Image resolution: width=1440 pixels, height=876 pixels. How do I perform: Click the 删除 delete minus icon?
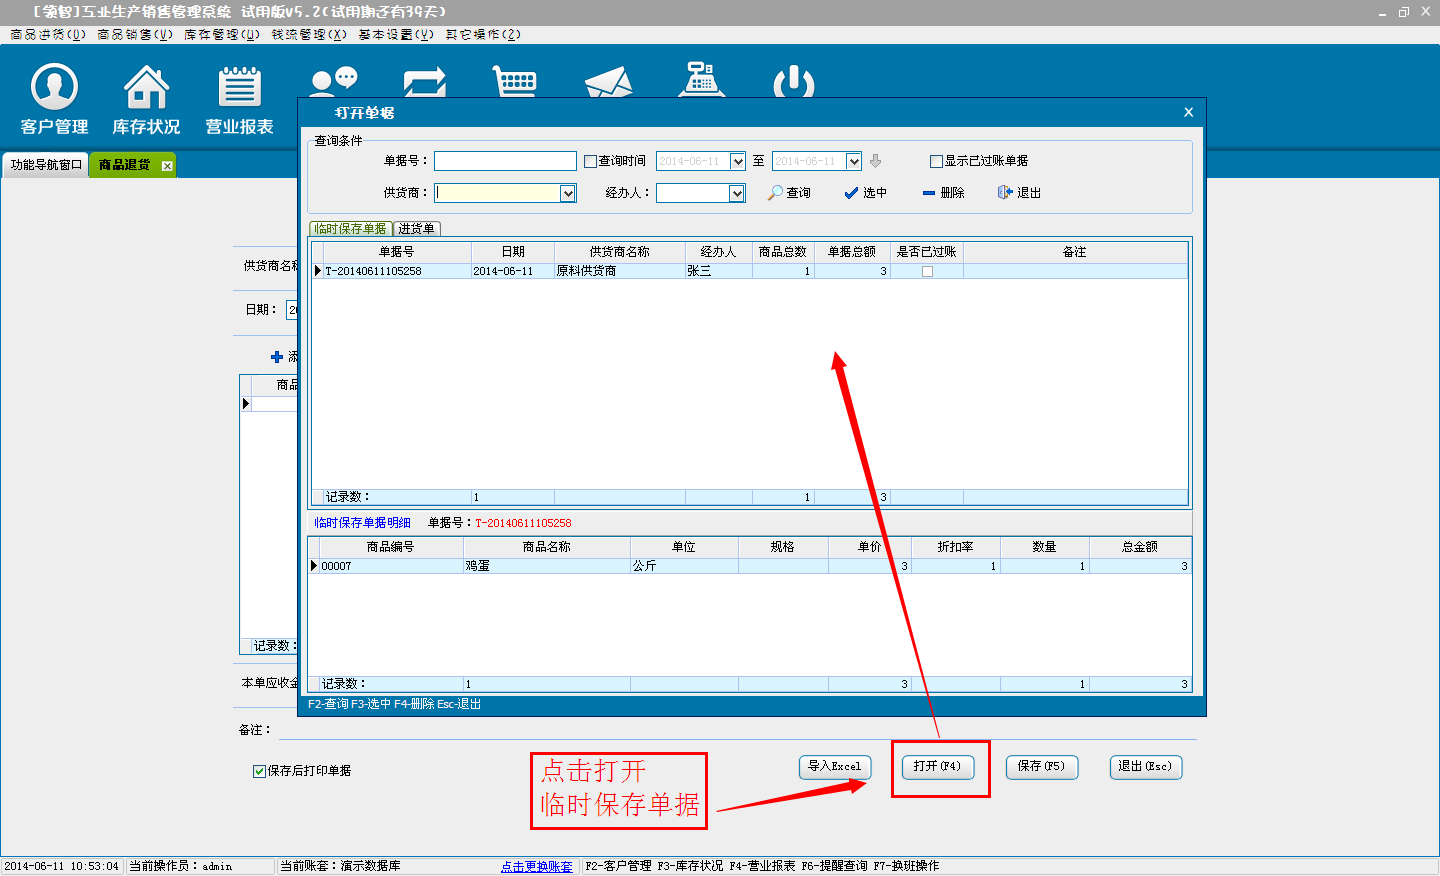tap(929, 193)
